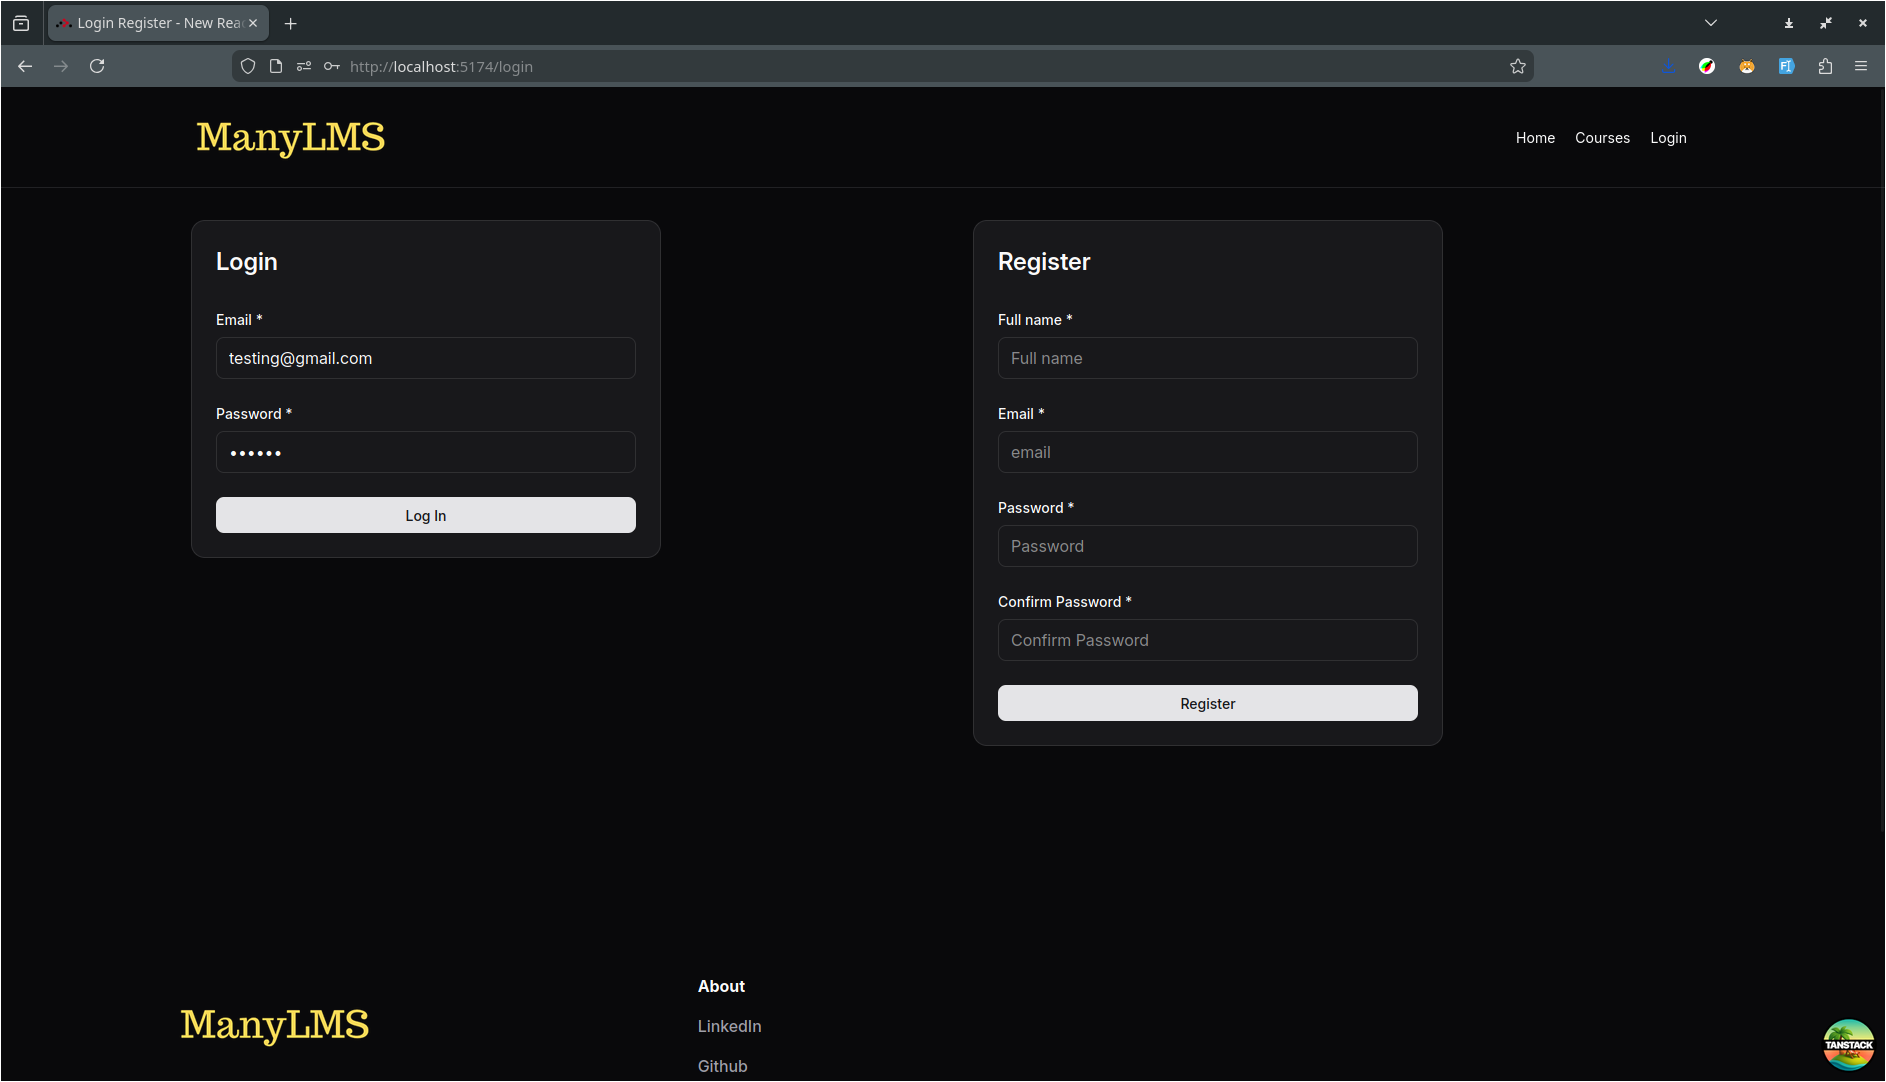The image size is (1886, 1082).
Task: Click the ManyLMS logo in the header
Action: [x=290, y=139]
